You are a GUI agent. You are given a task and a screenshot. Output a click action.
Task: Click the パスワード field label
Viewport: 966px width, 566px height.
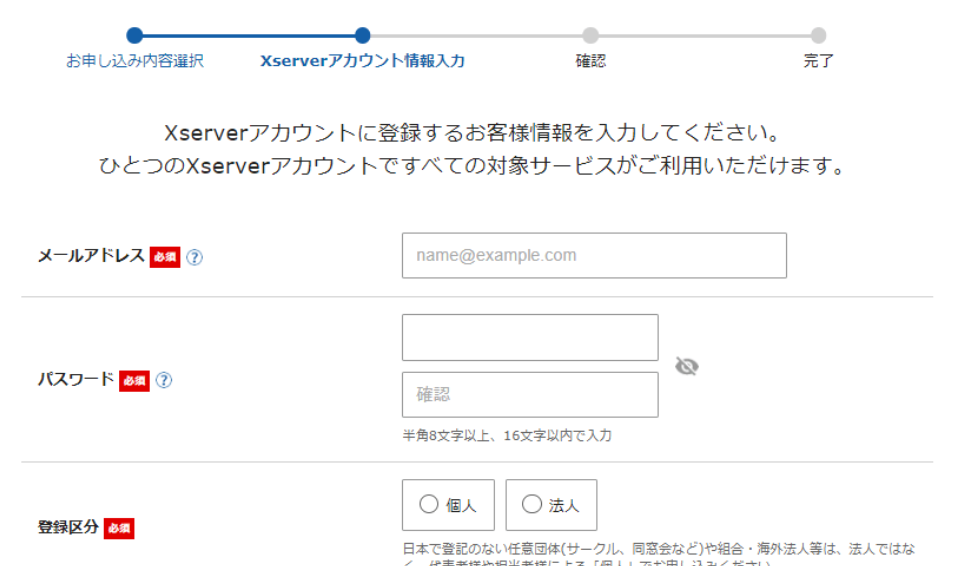(76, 379)
